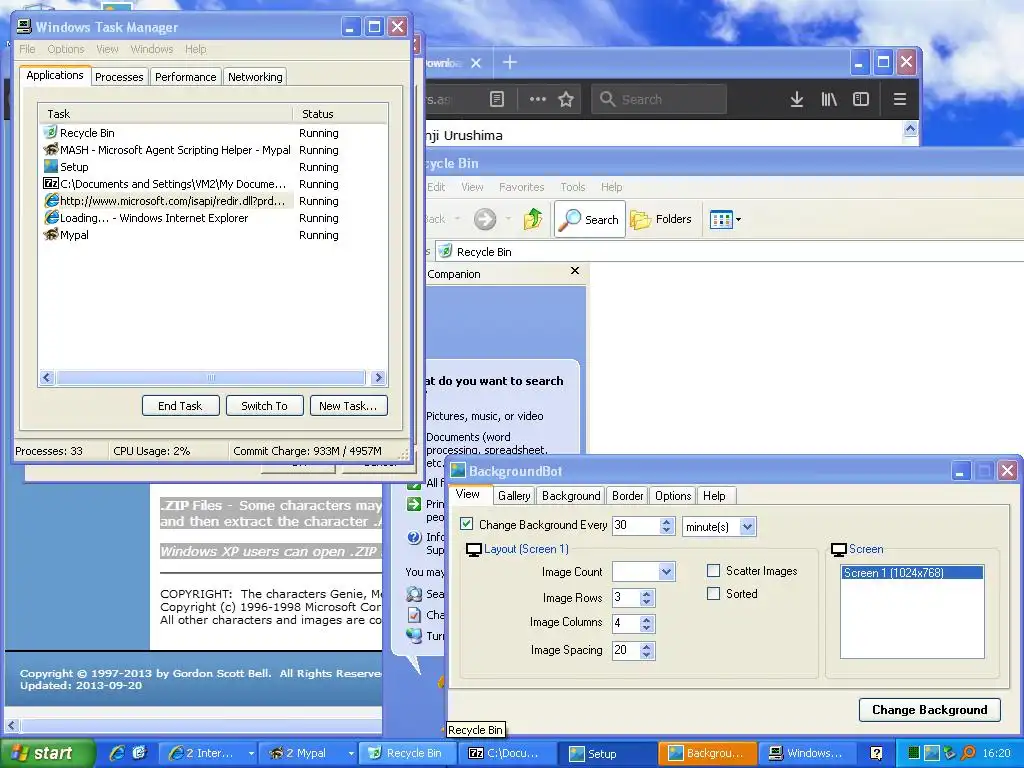Open the Task Manager Windows menu
The height and width of the screenshot is (768, 1024).
click(152, 49)
